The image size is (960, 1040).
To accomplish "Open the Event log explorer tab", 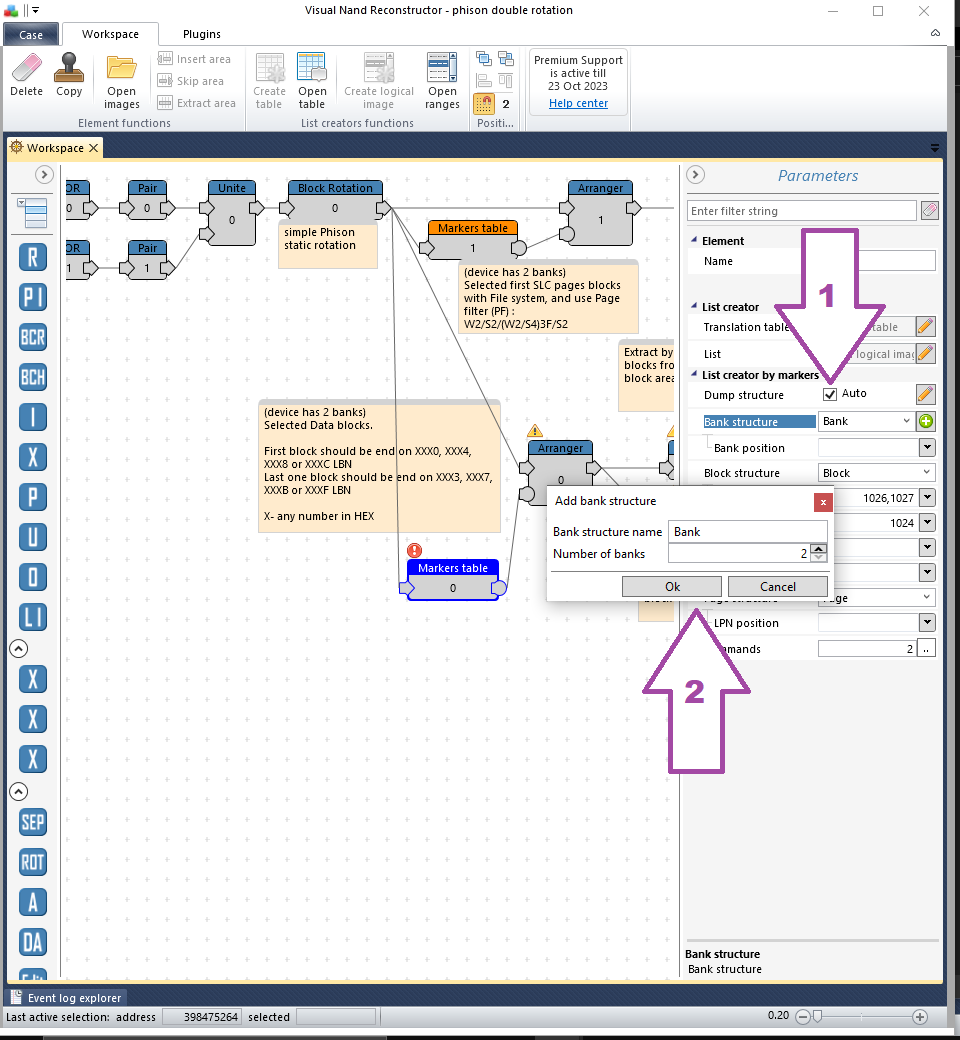I will (66, 998).
